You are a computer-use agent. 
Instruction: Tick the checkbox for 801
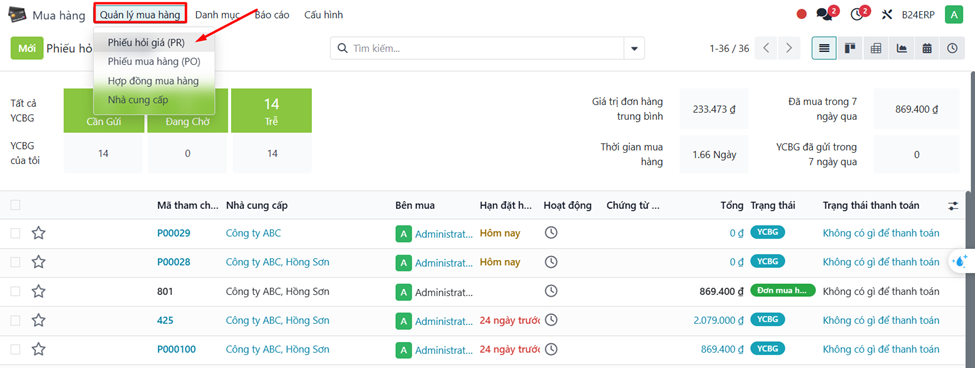16,291
